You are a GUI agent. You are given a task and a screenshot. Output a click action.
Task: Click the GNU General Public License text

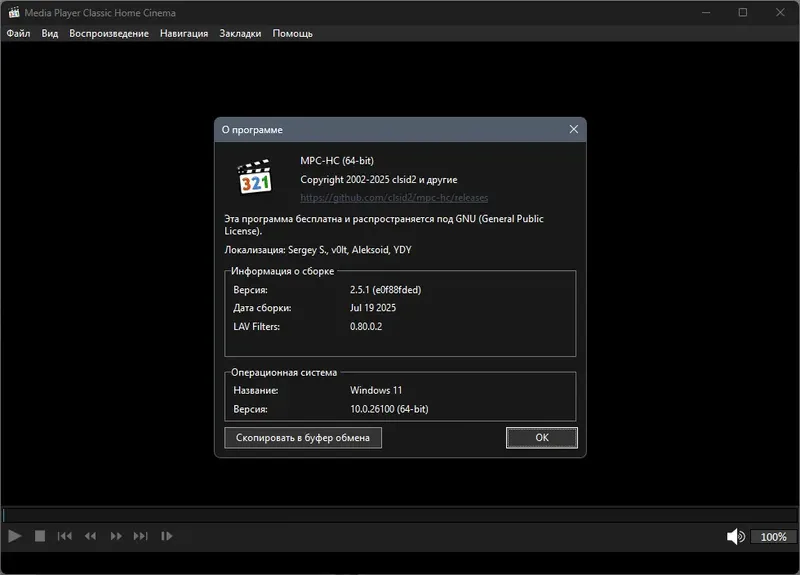coord(384,225)
